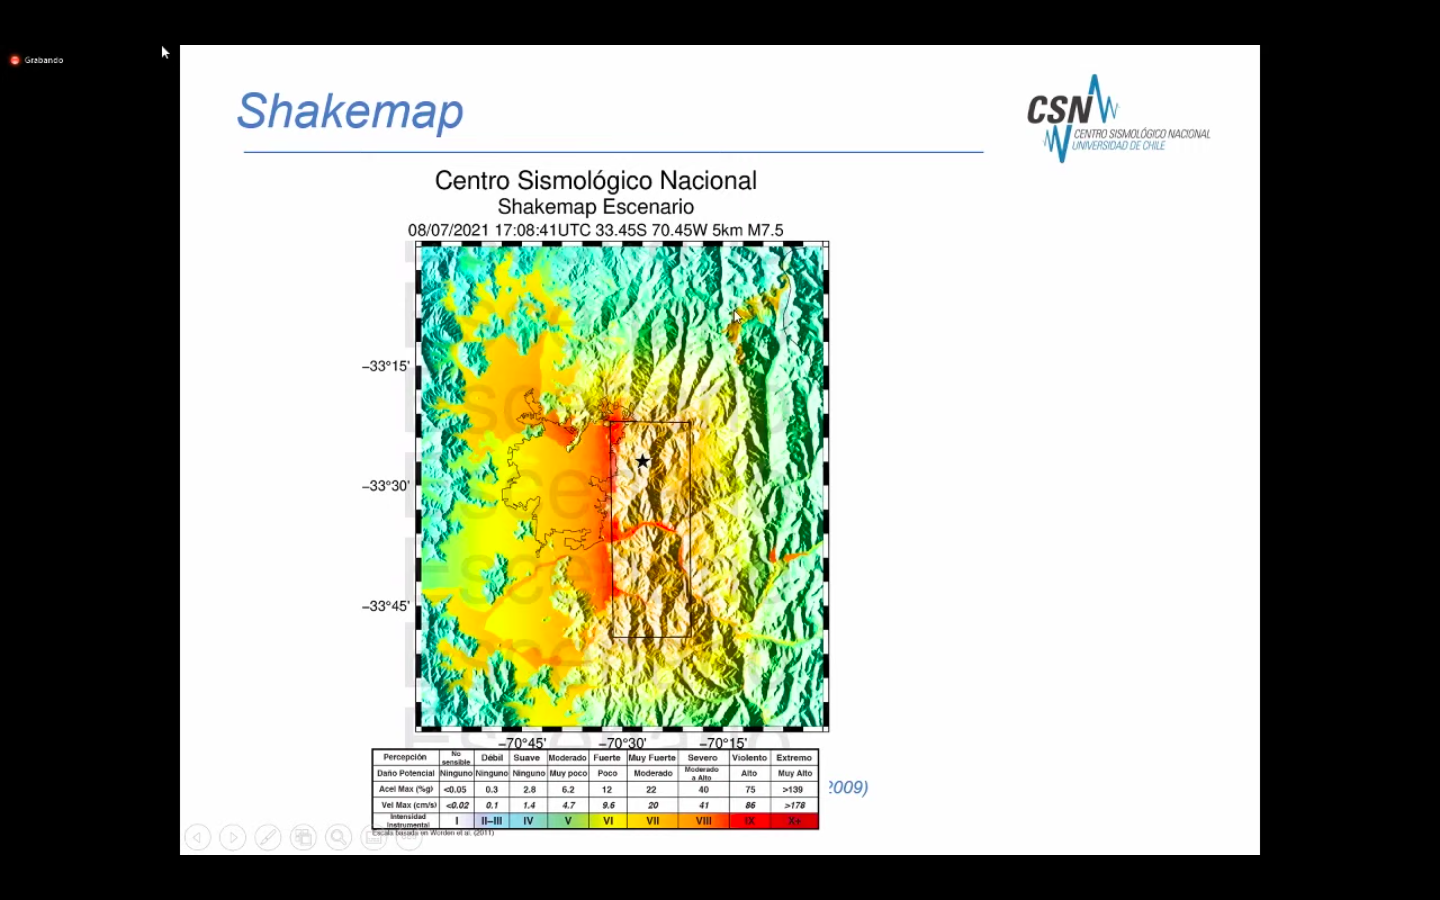
Task: Open the see all slides view
Action: tap(303, 837)
